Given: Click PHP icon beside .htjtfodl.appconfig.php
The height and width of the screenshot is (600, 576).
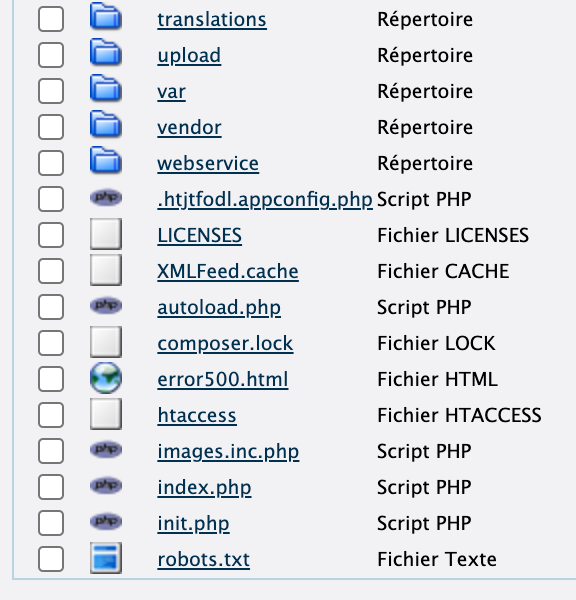Looking at the screenshot, I should 106,198.
